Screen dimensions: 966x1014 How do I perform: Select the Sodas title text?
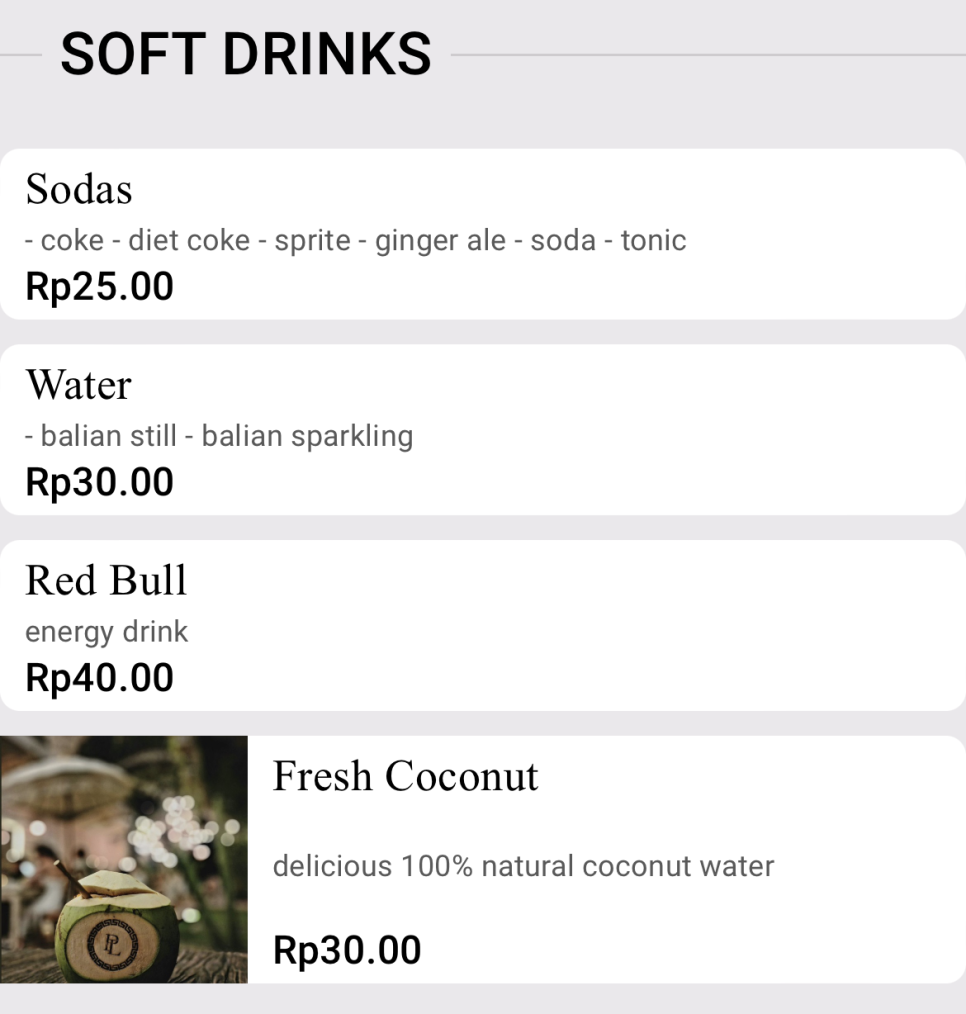tap(79, 189)
